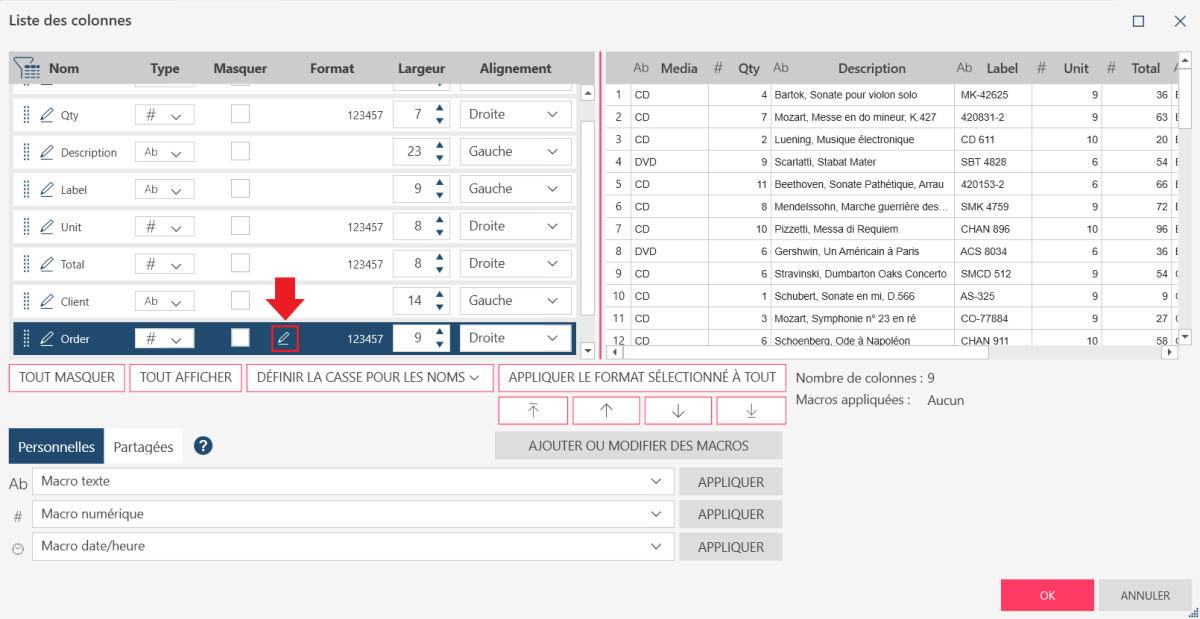Move selected column to bottom

point(751,410)
